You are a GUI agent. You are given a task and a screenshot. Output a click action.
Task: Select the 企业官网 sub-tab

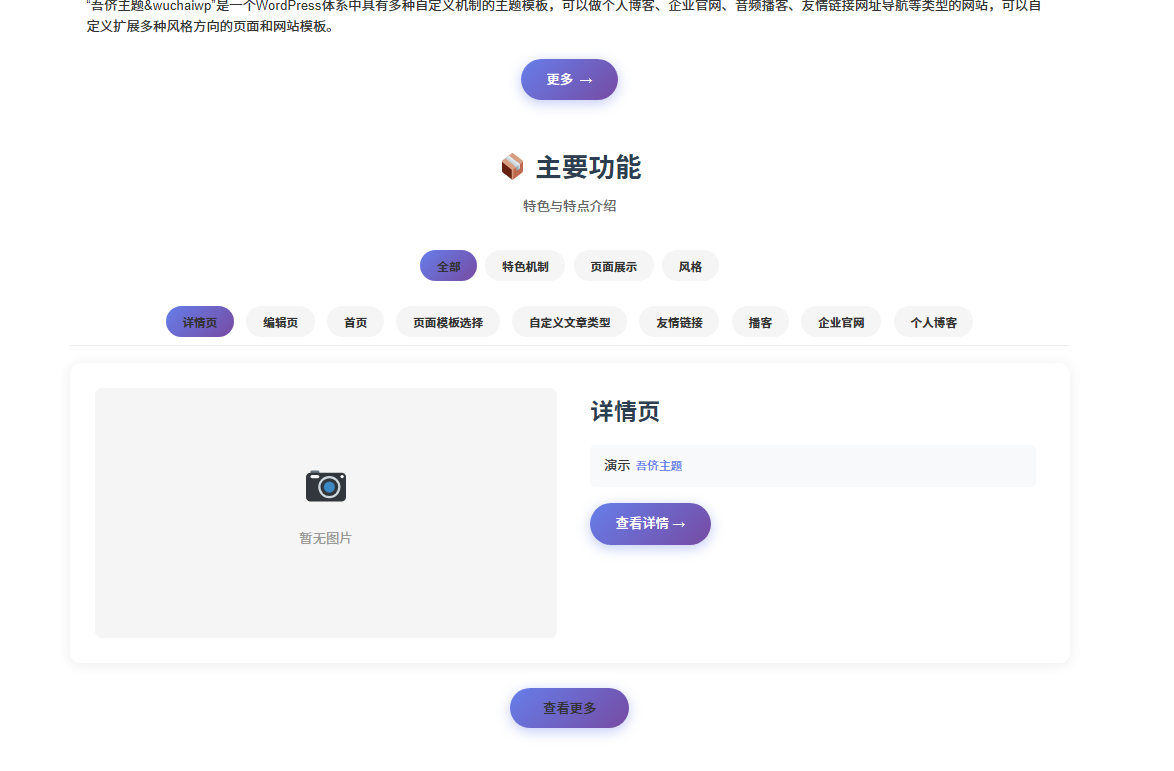point(841,322)
